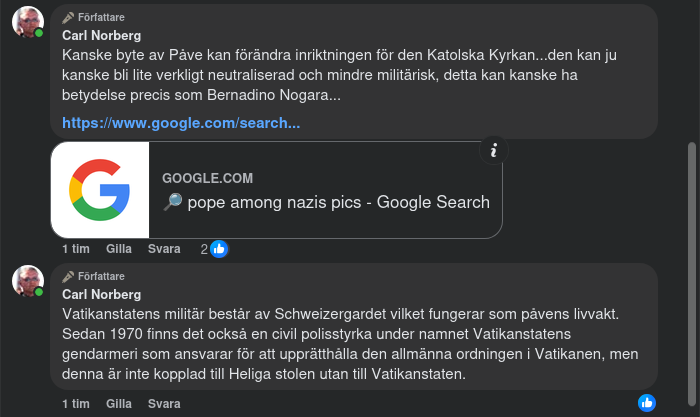The image size is (700, 417).
Task: Click the Författare pencil badge on the first comment
Action: click(x=68, y=18)
